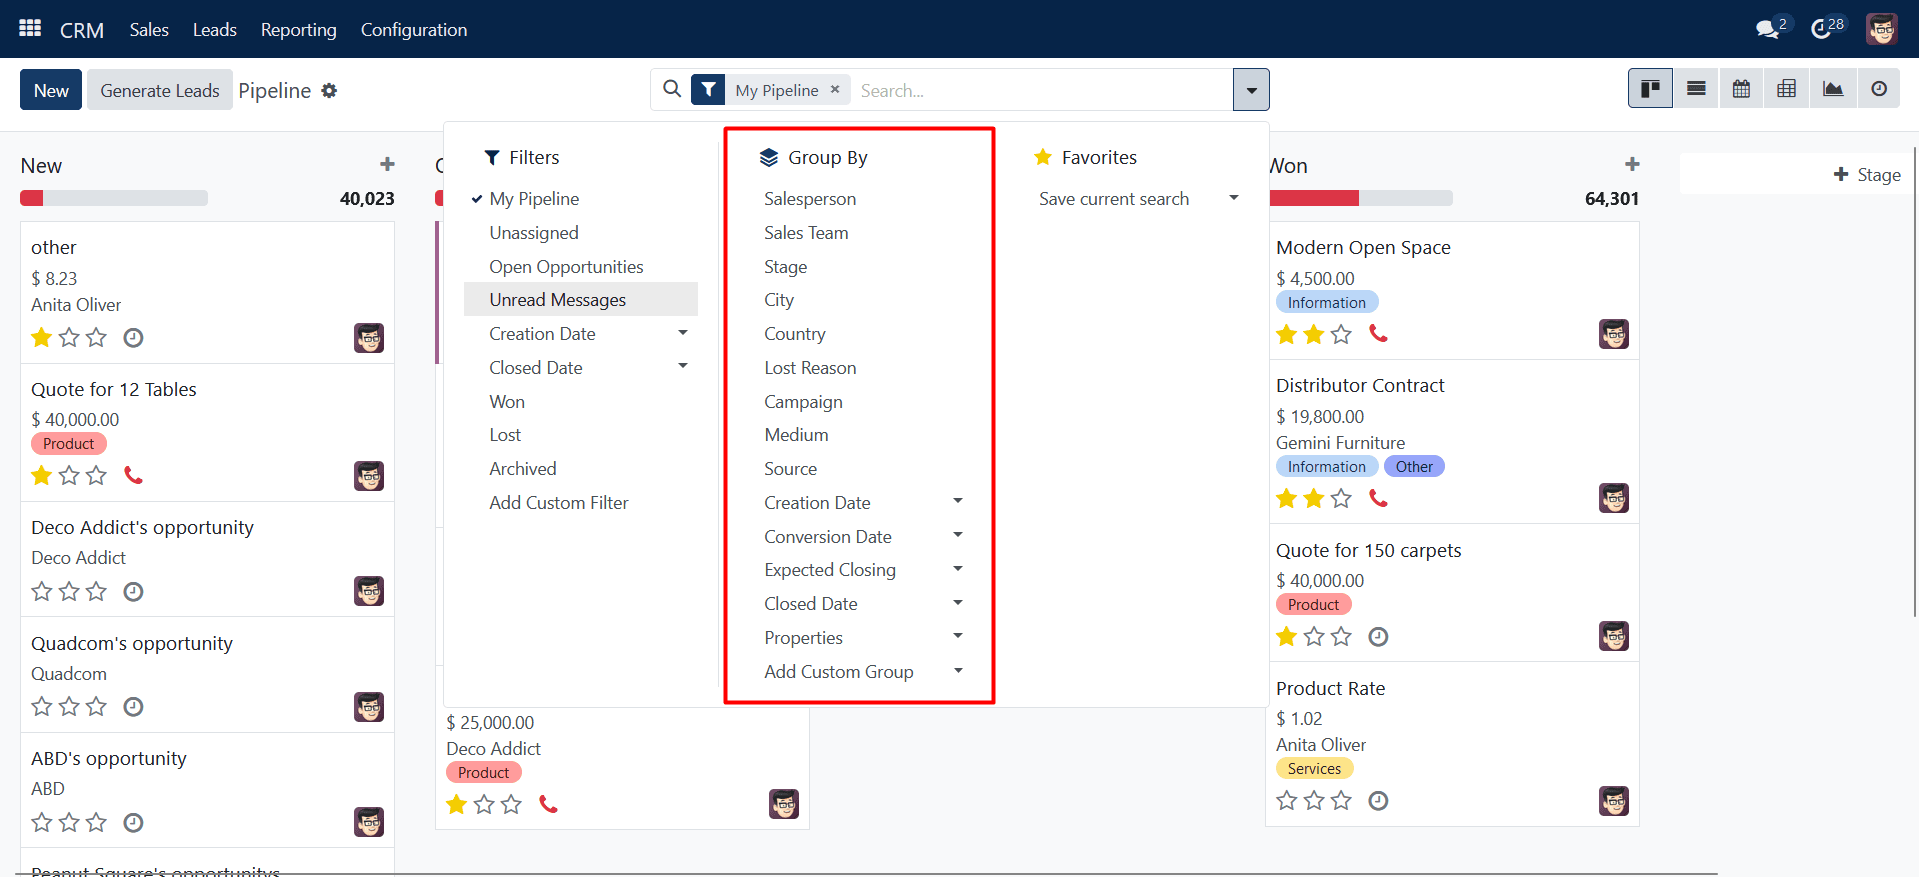Expand Creation Date filter options
This screenshot has width=1919, height=877.
(x=683, y=333)
